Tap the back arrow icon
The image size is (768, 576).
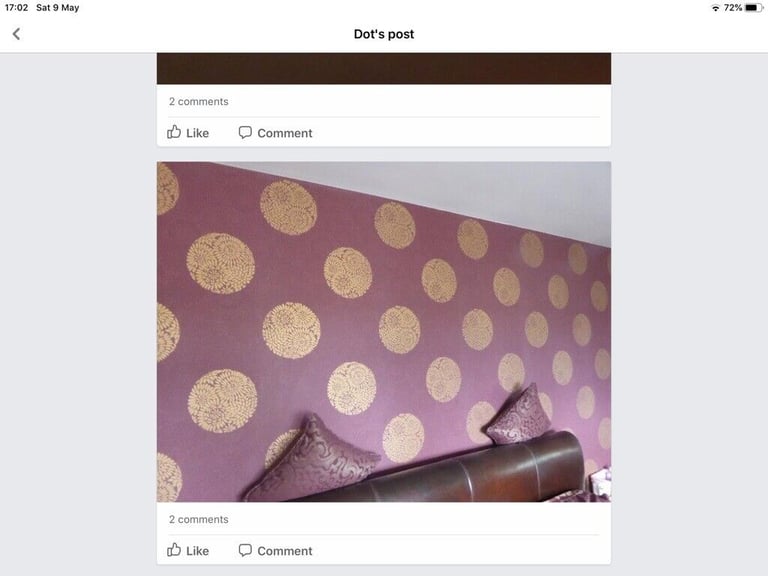click(16, 34)
